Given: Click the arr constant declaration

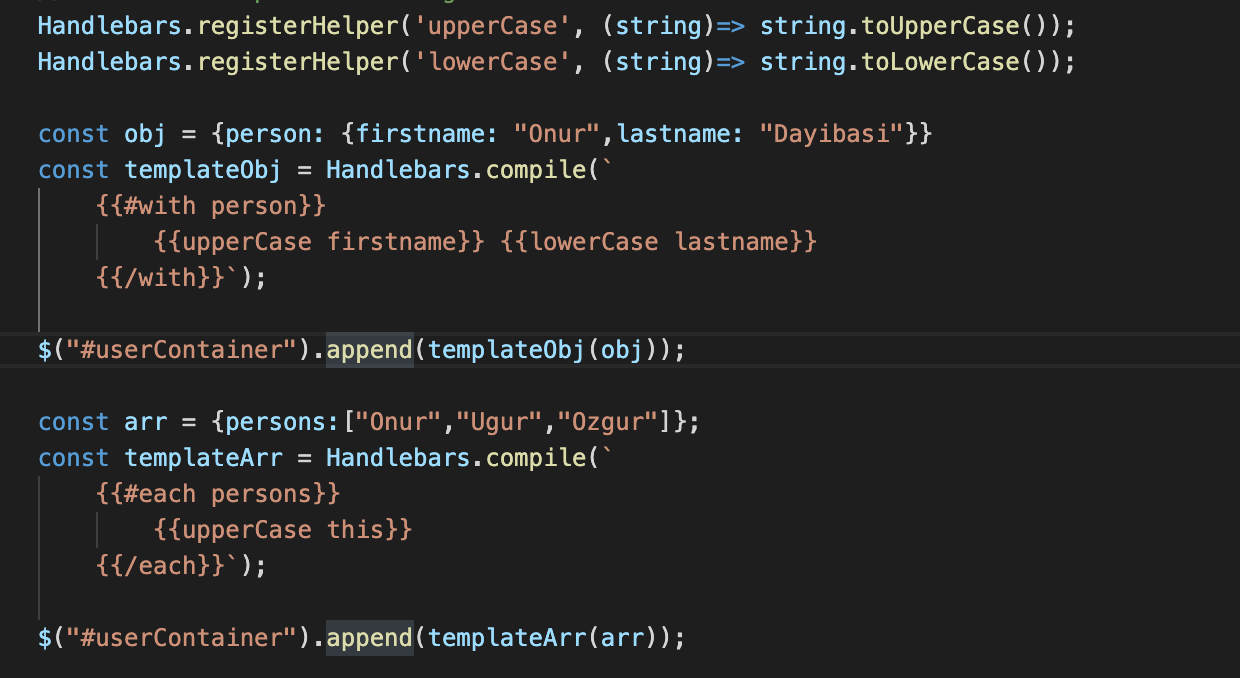Looking at the screenshot, I should pos(145,421).
